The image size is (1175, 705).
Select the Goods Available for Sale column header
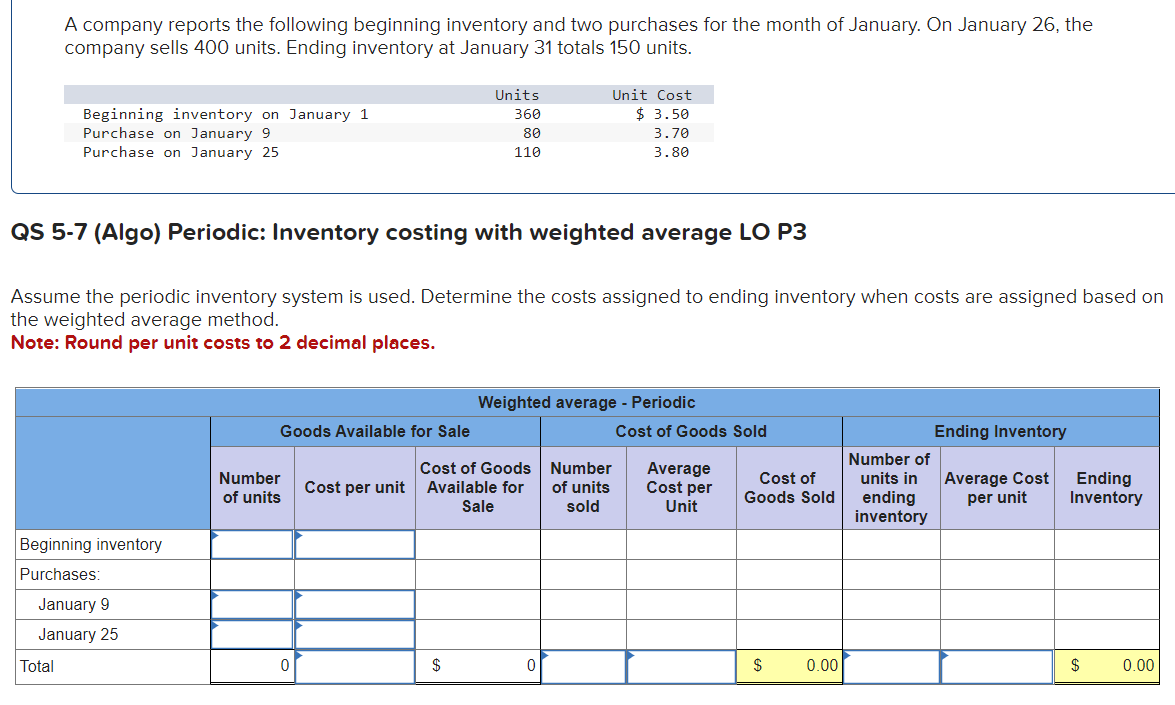[374, 431]
